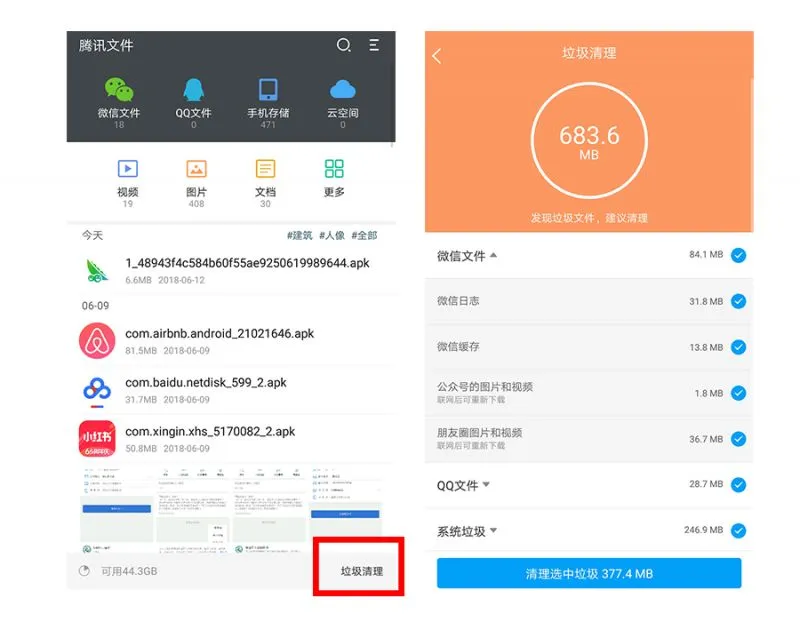The width and height of the screenshot is (800, 622).
Task: Uncheck the 微信缓存 13.8 MB checkbox
Action: 738,347
